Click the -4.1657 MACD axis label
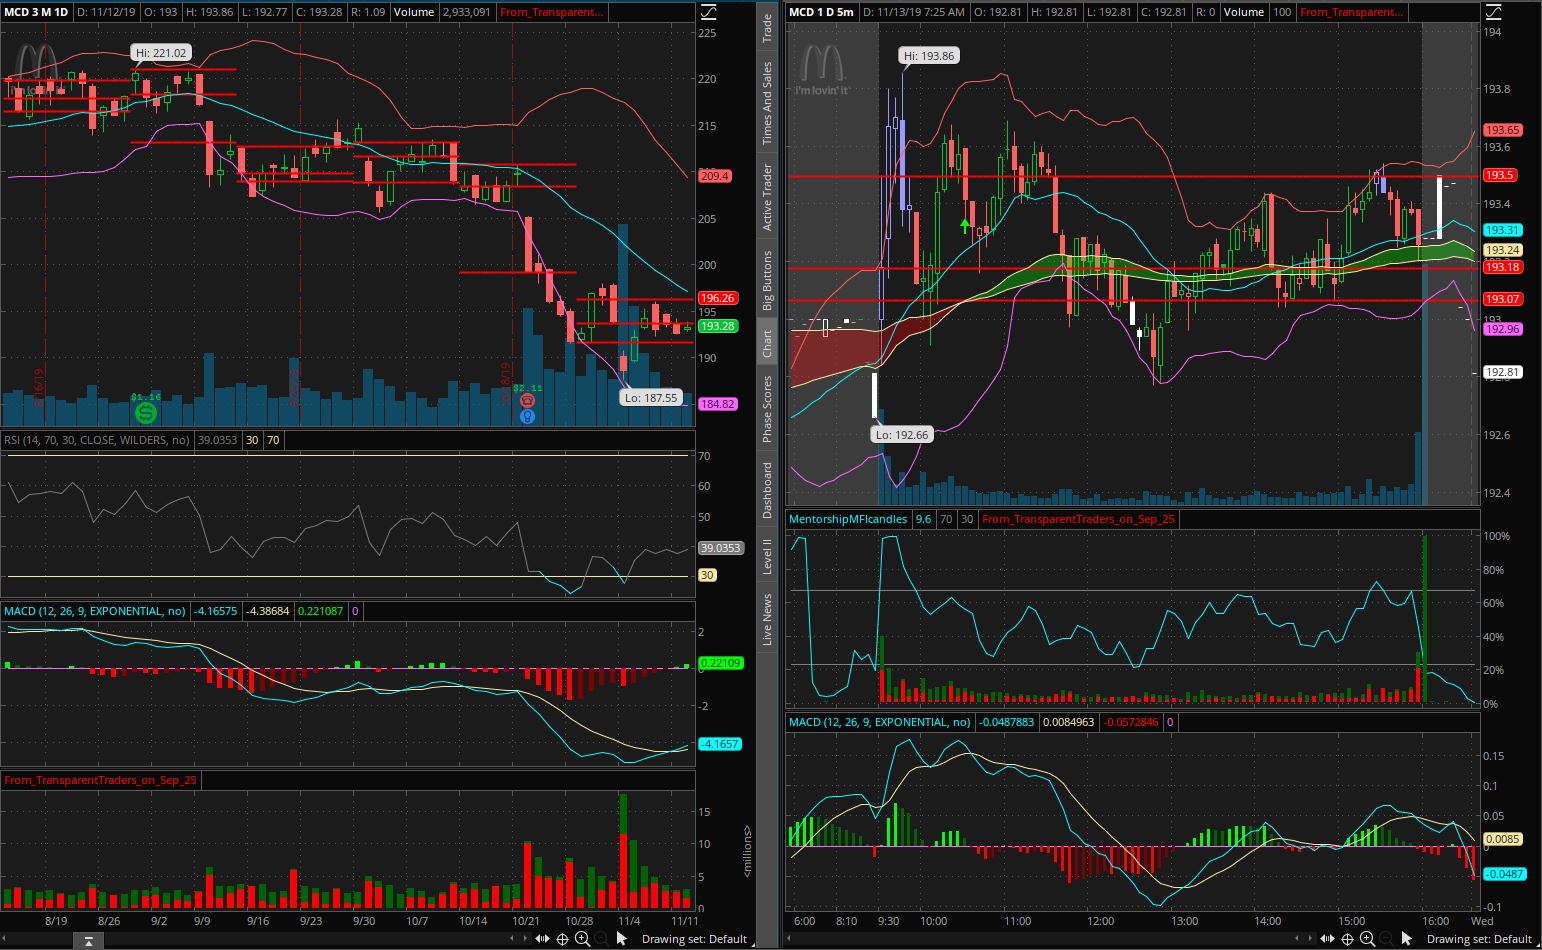Screen dimensions: 1542x950 pyautogui.click(x=720, y=744)
